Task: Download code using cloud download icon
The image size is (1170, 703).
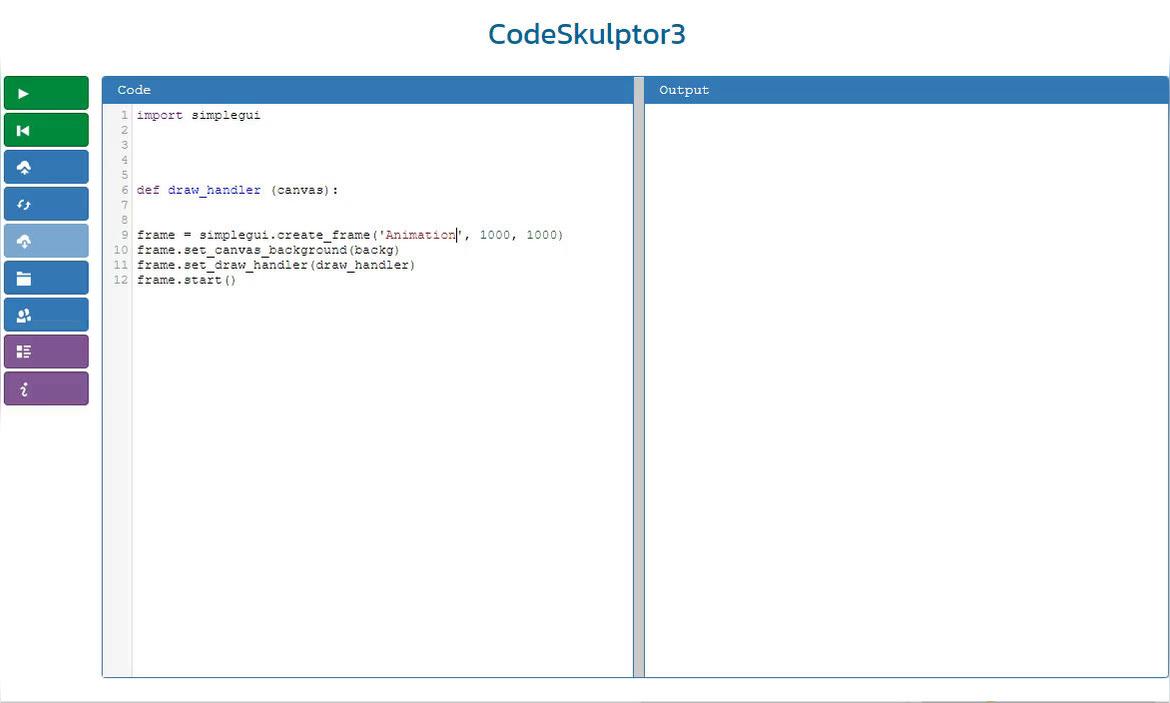Action: [x=46, y=241]
